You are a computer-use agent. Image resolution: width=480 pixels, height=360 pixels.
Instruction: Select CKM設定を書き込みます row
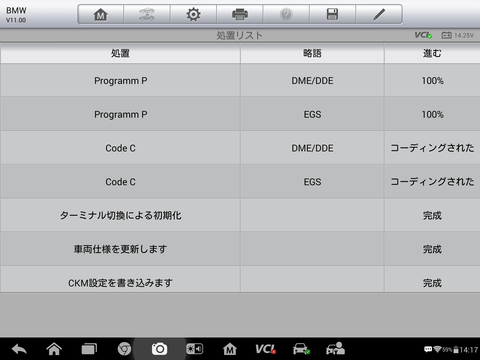pos(240,279)
